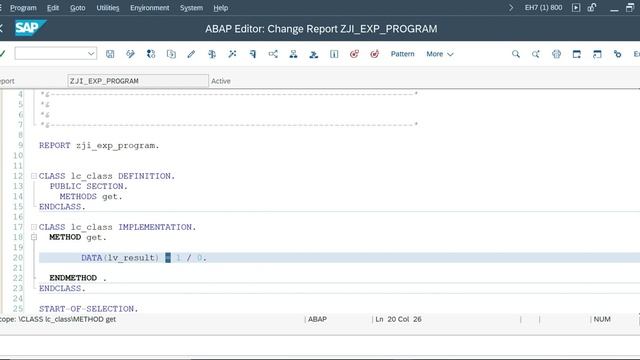Open Display Navigation Window icon

click(313, 54)
